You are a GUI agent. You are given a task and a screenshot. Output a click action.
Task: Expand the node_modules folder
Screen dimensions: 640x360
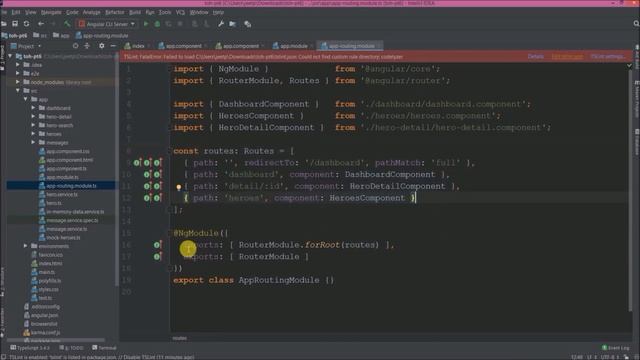tap(18, 82)
